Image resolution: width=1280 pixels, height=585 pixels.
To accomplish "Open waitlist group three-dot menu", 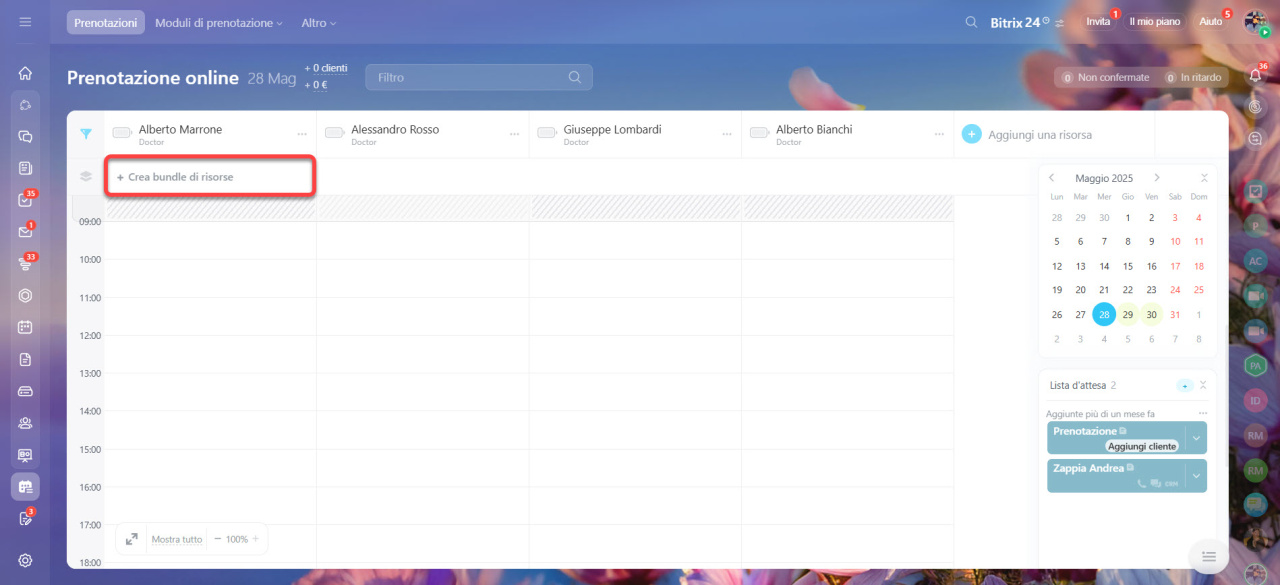I will [1203, 413].
